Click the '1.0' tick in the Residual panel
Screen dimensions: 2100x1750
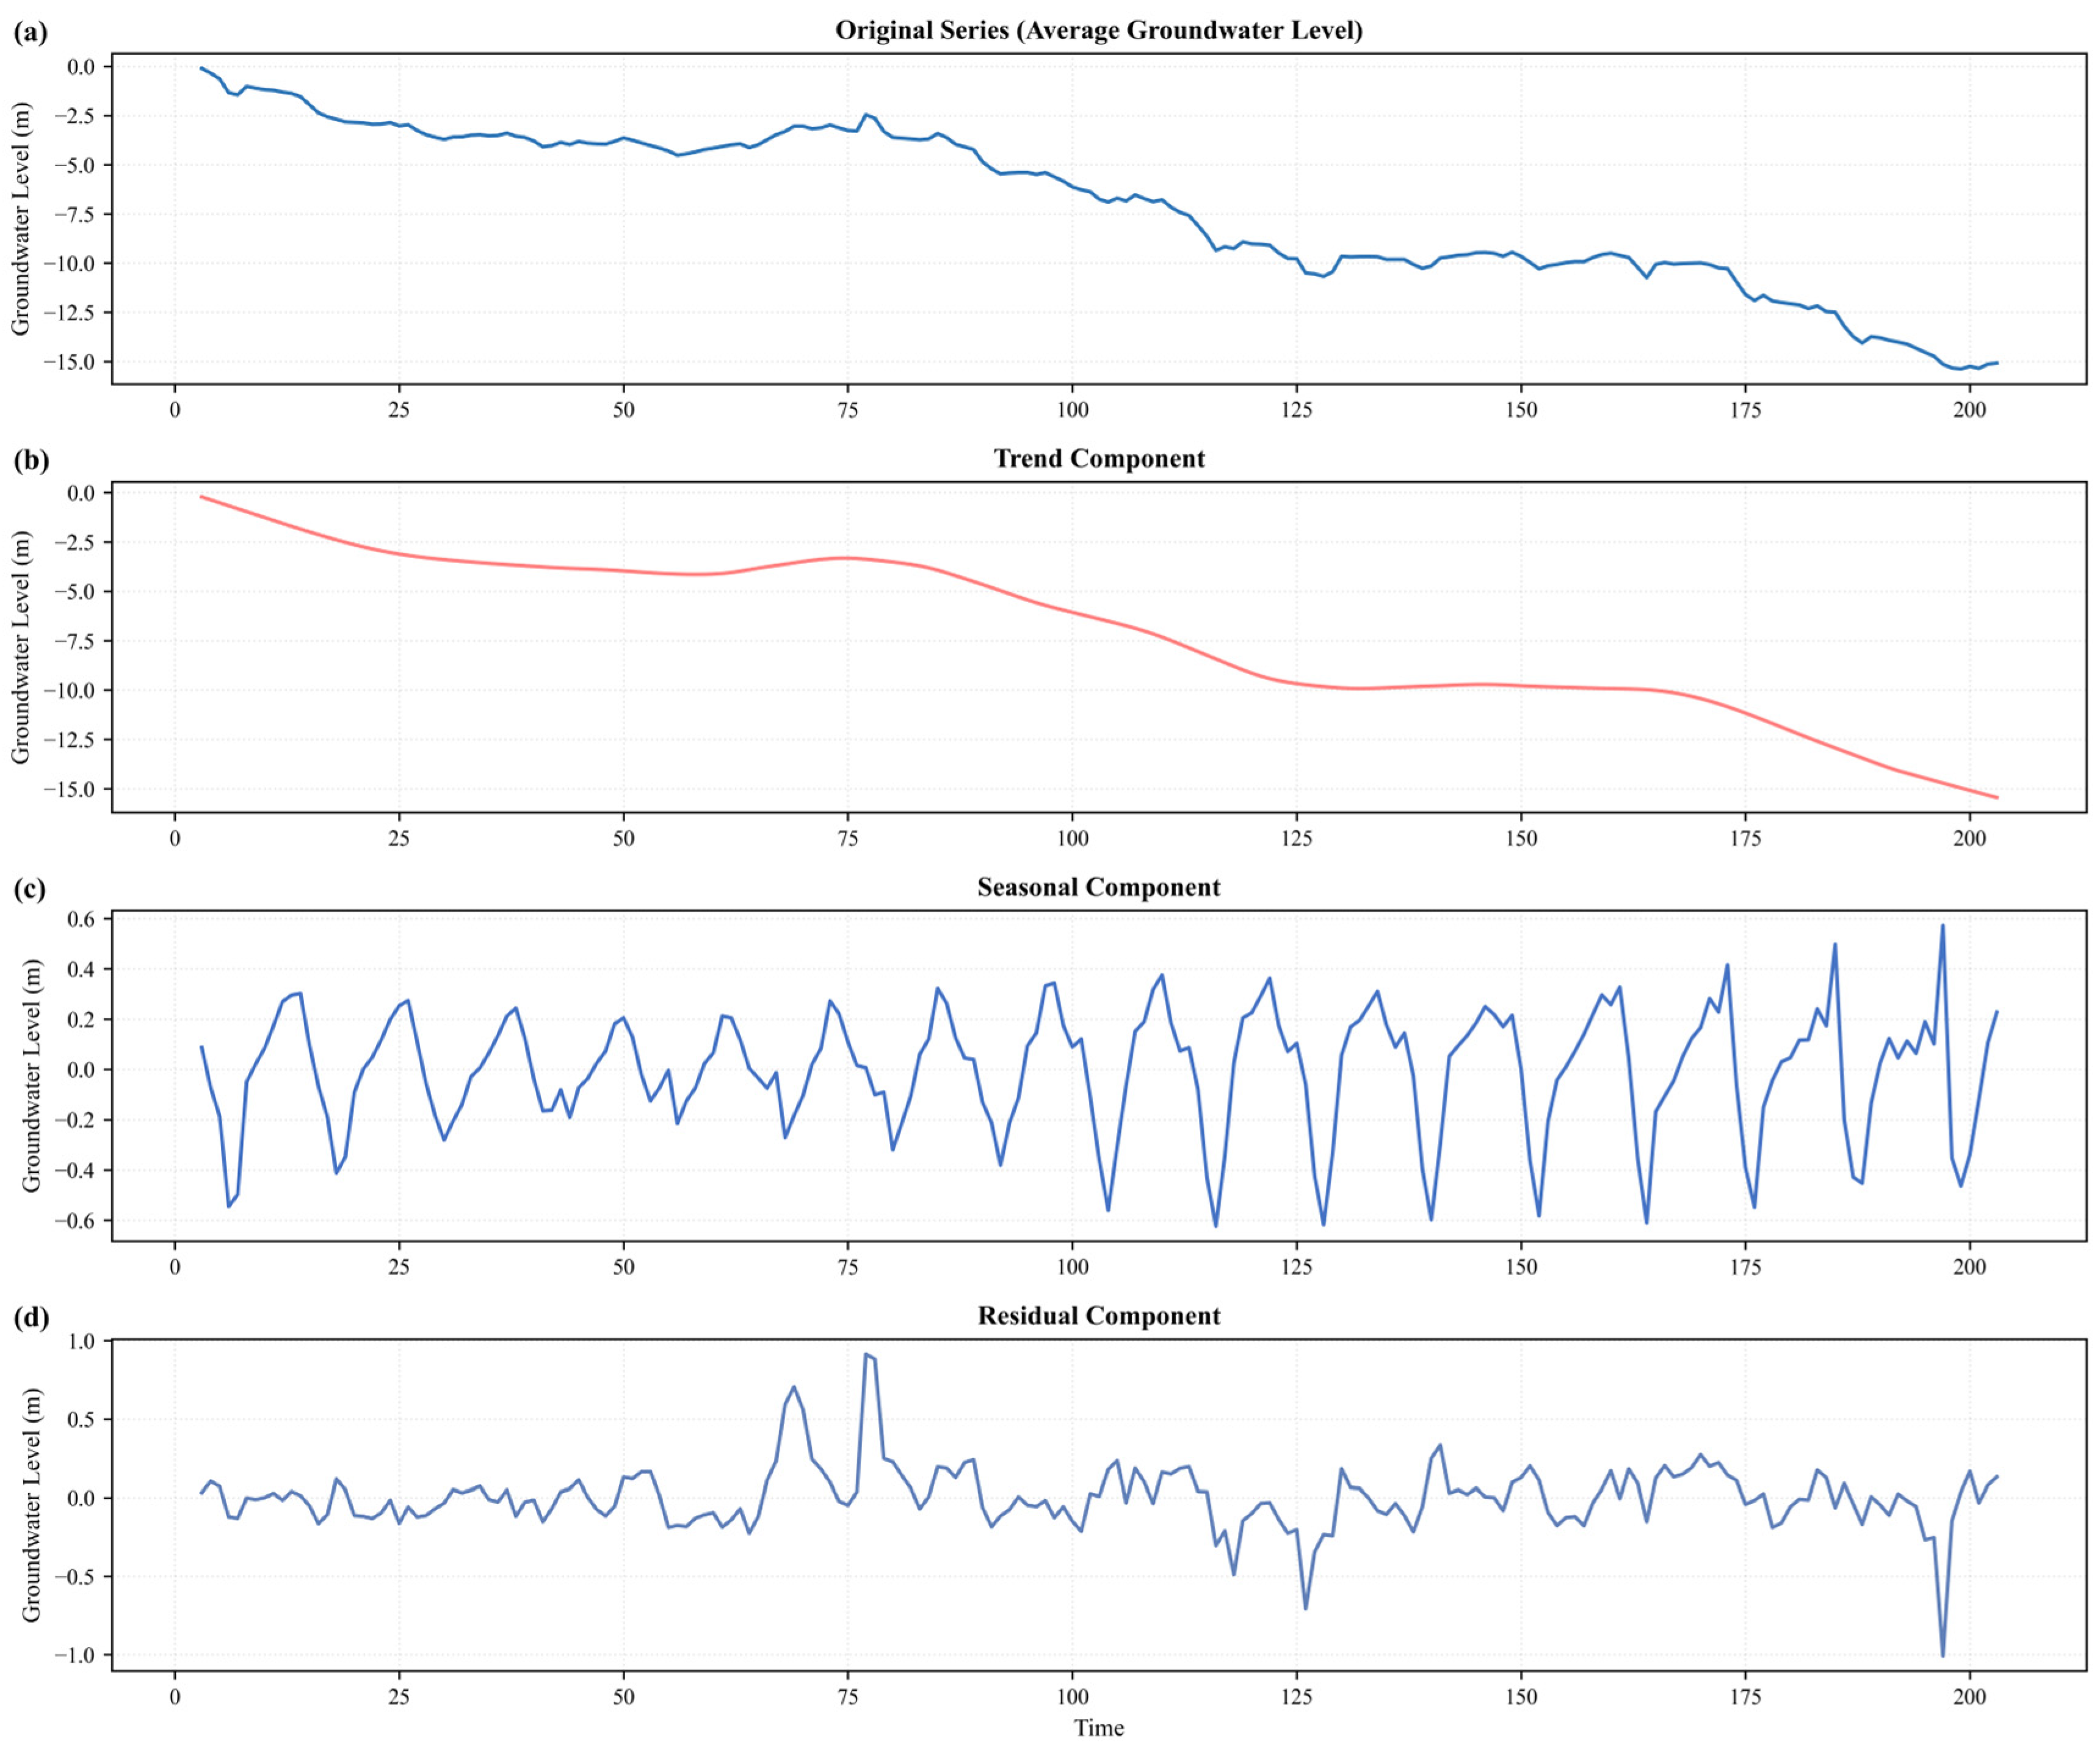[x=81, y=1341]
